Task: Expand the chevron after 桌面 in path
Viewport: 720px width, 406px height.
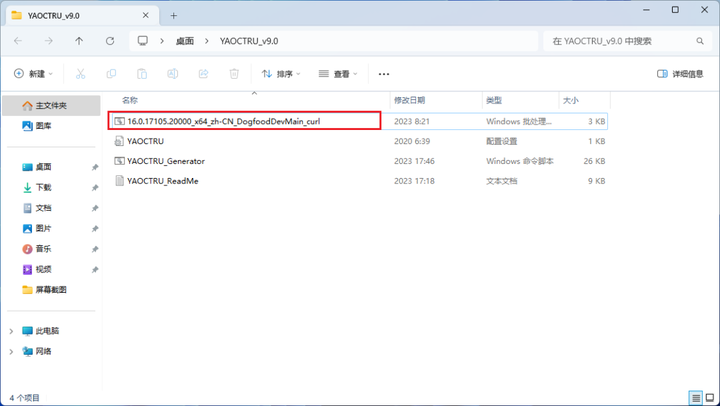Action: point(207,41)
